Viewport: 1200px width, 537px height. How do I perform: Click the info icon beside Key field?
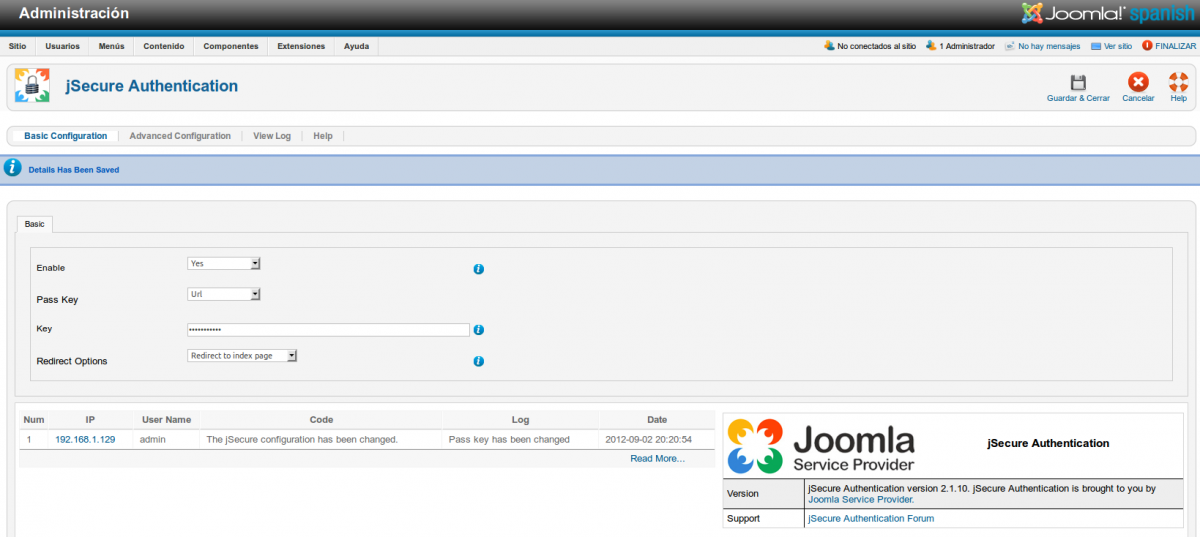[479, 330]
